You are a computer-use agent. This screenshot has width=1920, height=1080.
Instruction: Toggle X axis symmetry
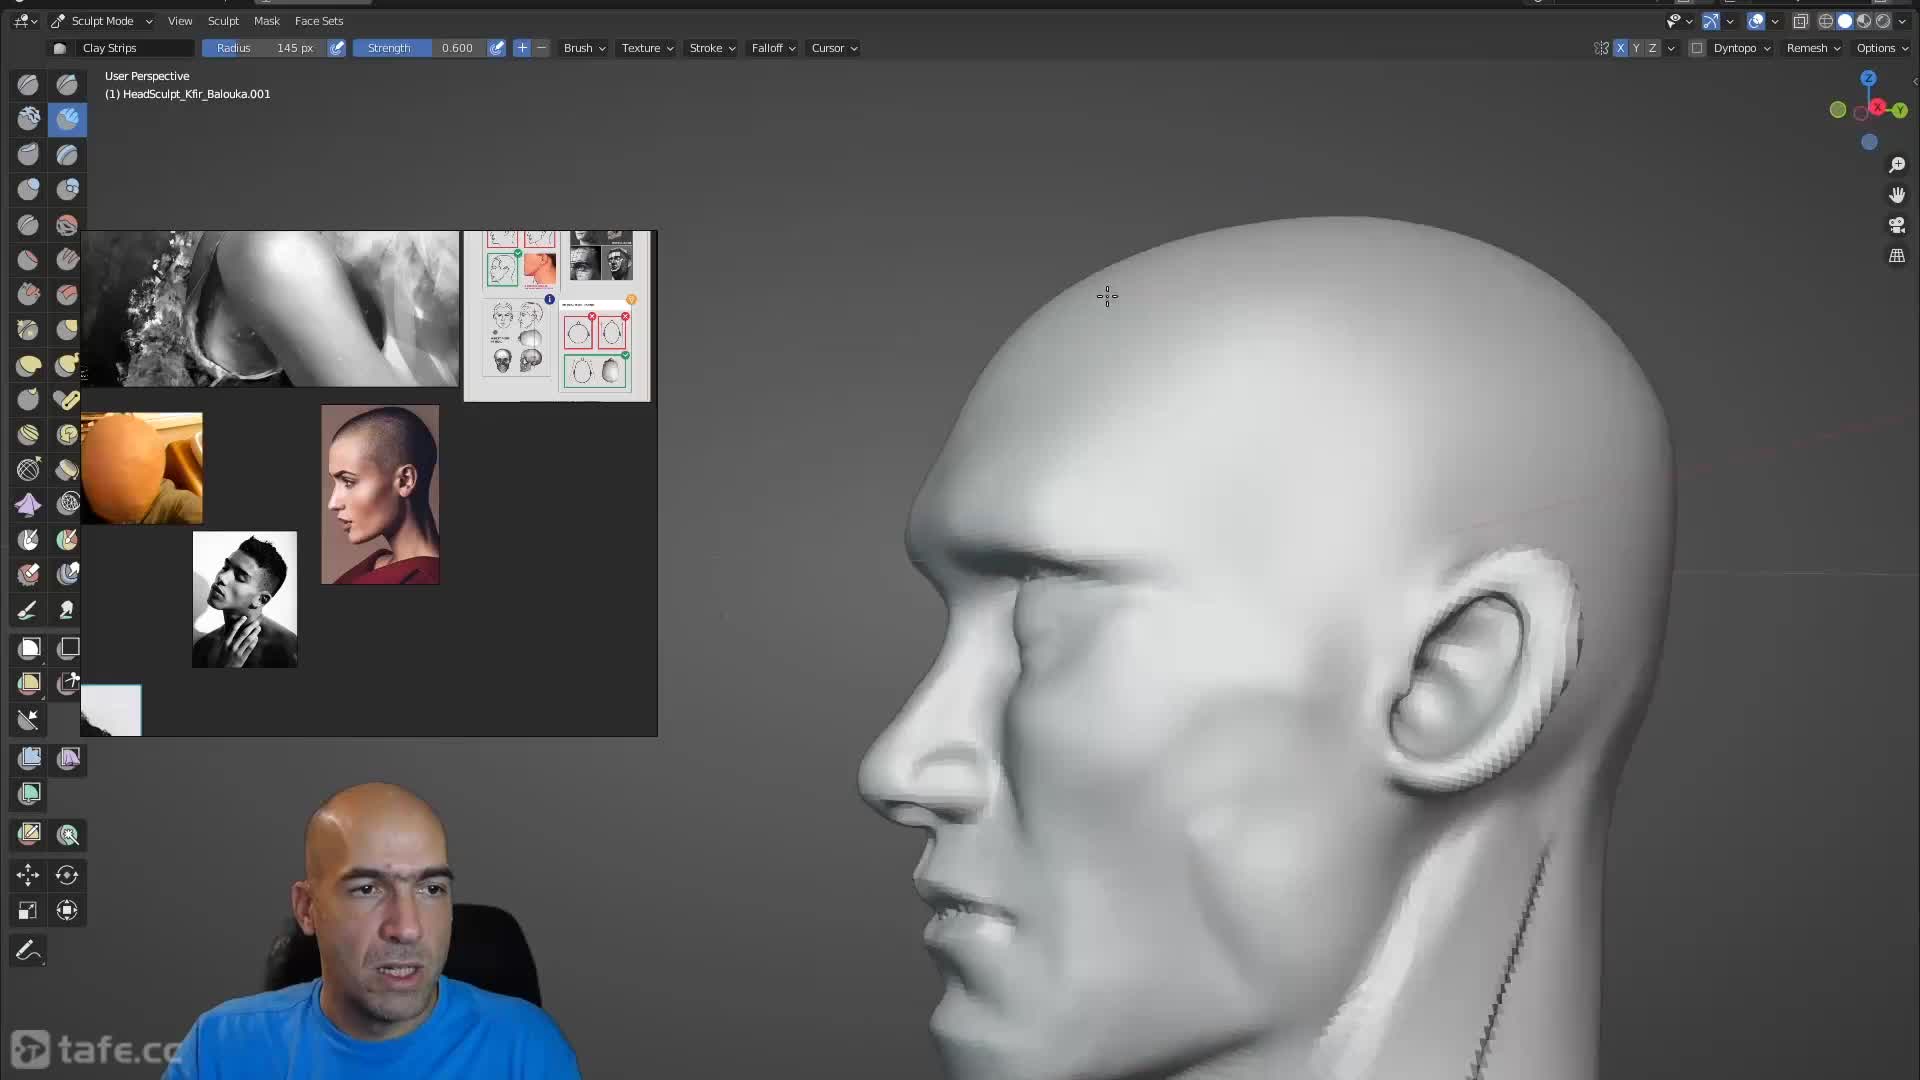[1620, 48]
